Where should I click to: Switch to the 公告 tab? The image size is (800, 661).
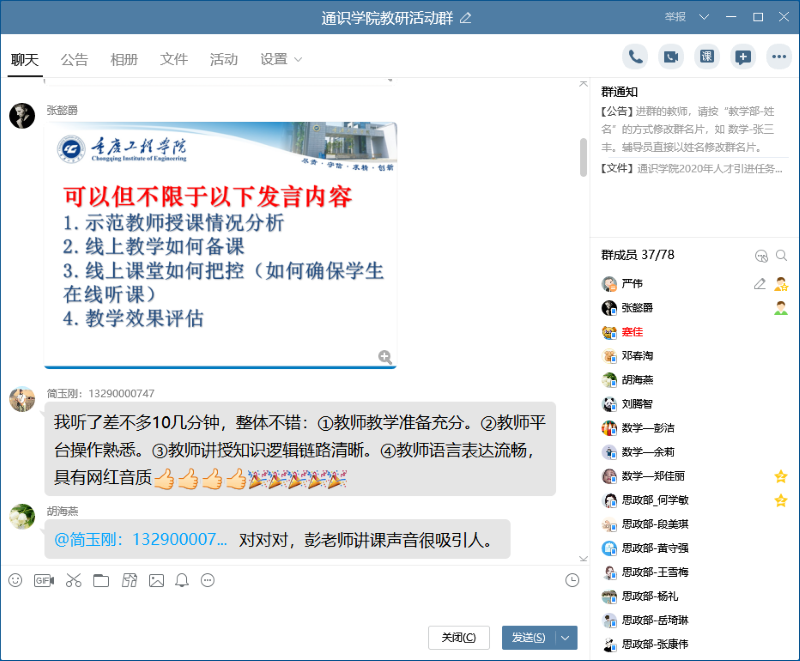(74, 60)
